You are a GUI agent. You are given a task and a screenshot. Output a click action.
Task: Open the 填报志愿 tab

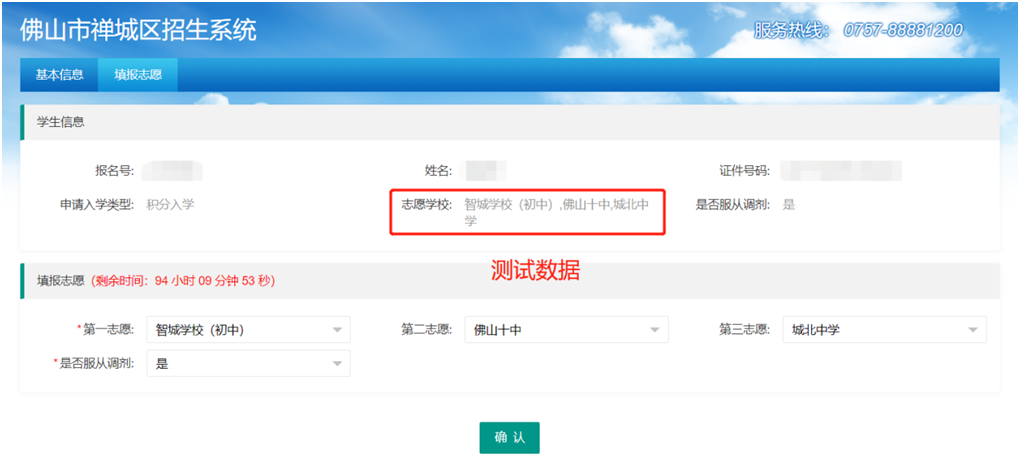tap(138, 75)
